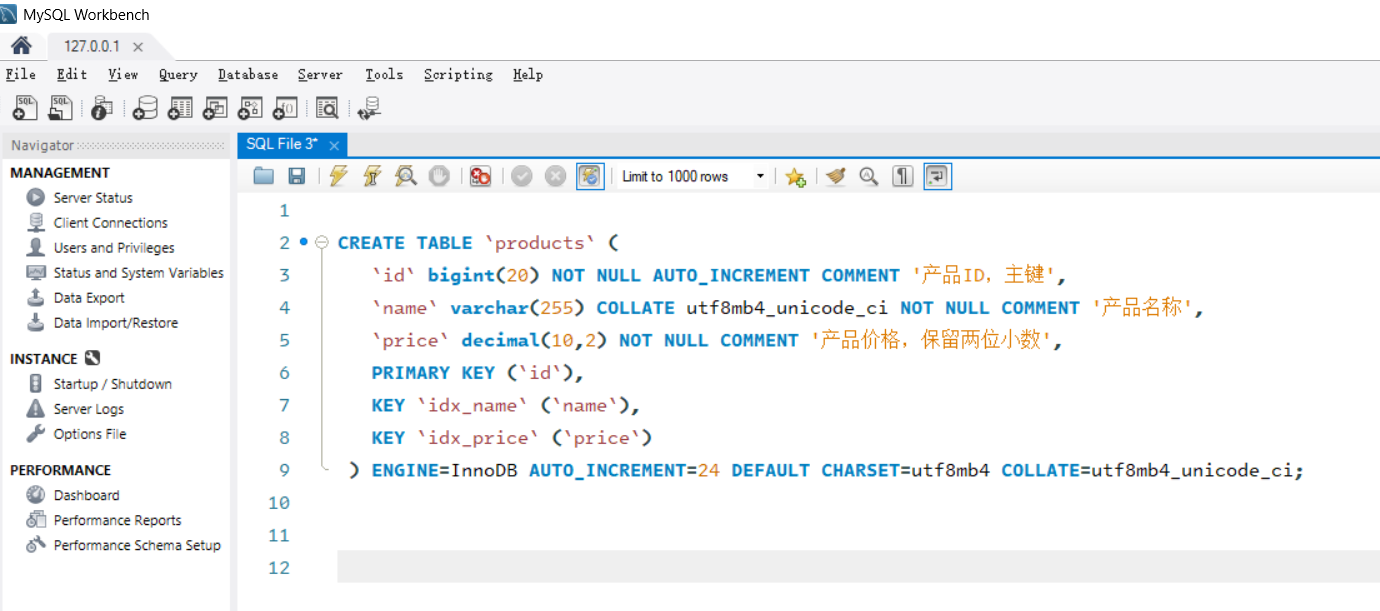Click the open SQL script folder icon
The height and width of the screenshot is (611, 1380).
(x=263, y=177)
